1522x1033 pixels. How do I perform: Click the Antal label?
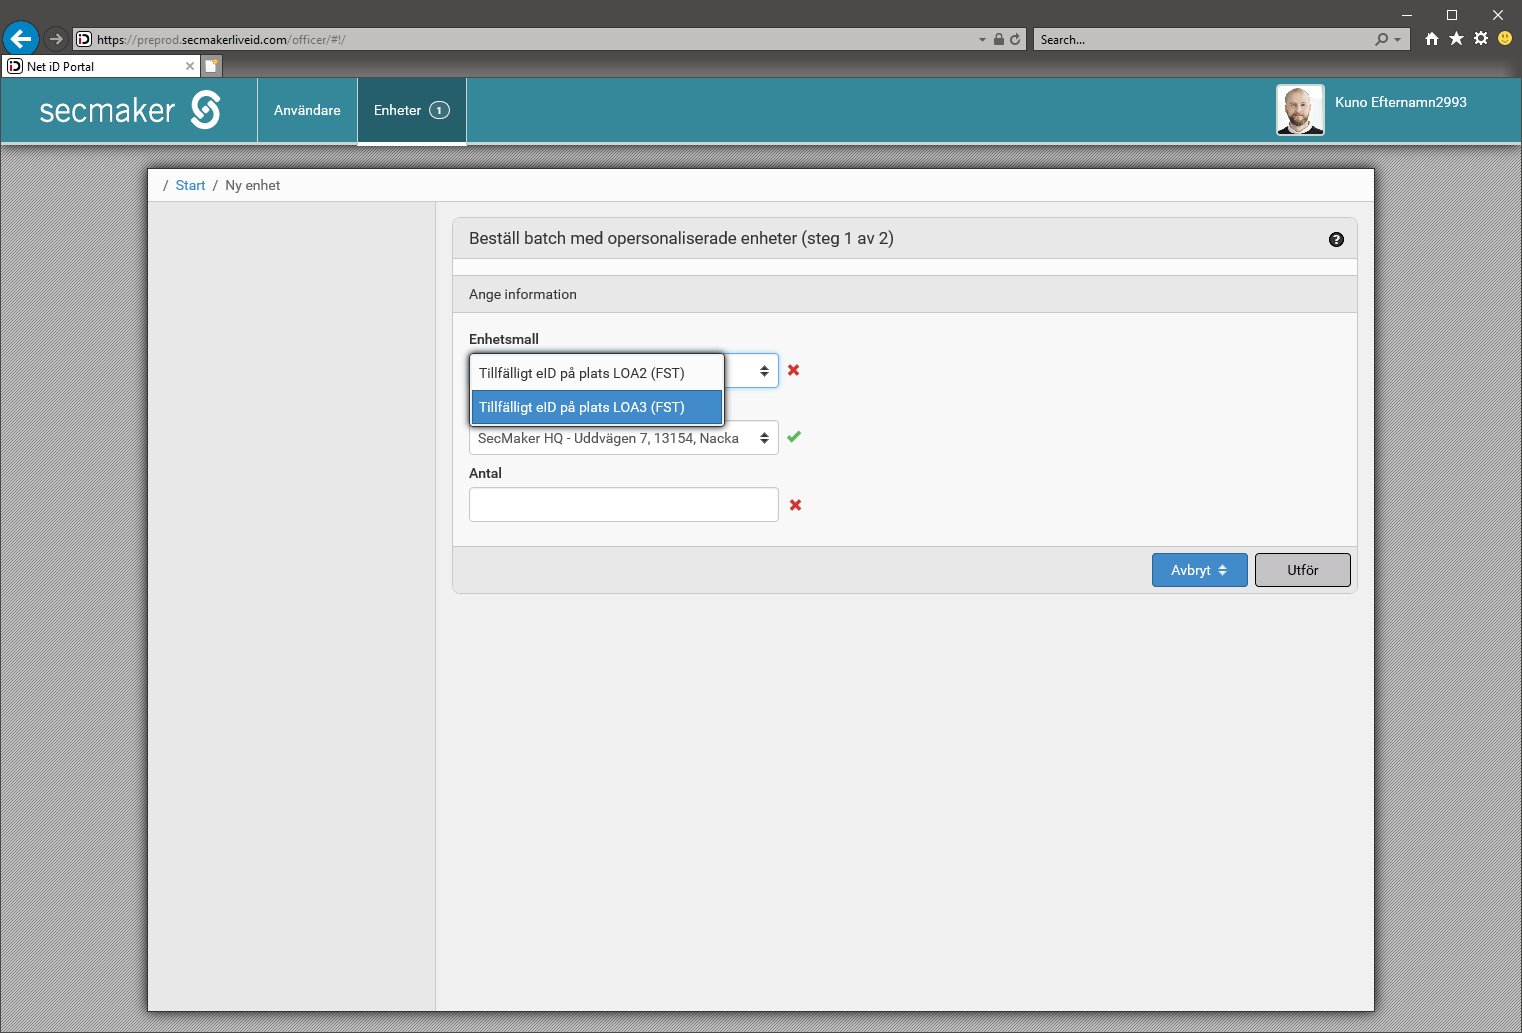click(x=485, y=473)
